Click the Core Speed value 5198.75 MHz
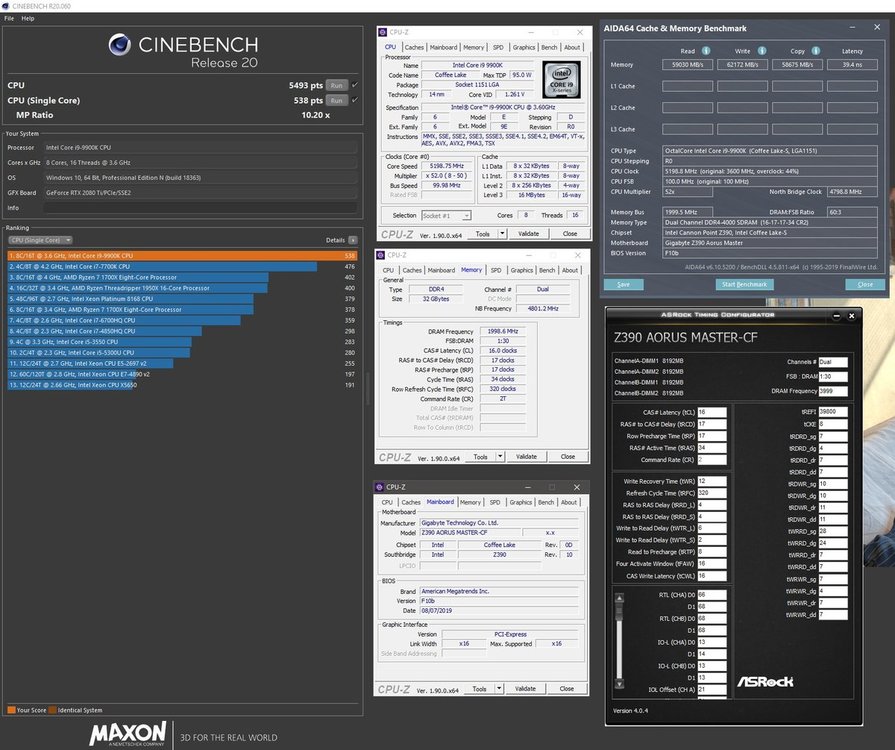Viewport: 895px width, 750px height. pos(447,166)
